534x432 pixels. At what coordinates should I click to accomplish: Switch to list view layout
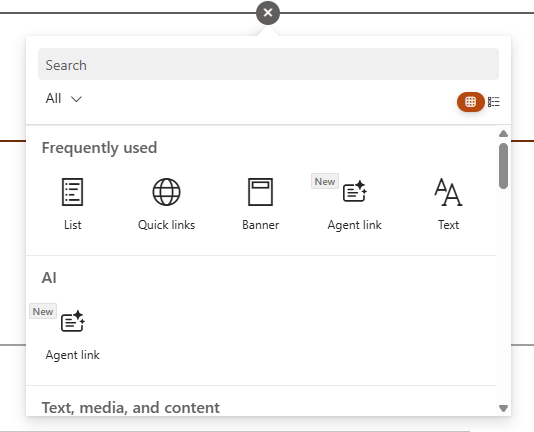point(493,102)
